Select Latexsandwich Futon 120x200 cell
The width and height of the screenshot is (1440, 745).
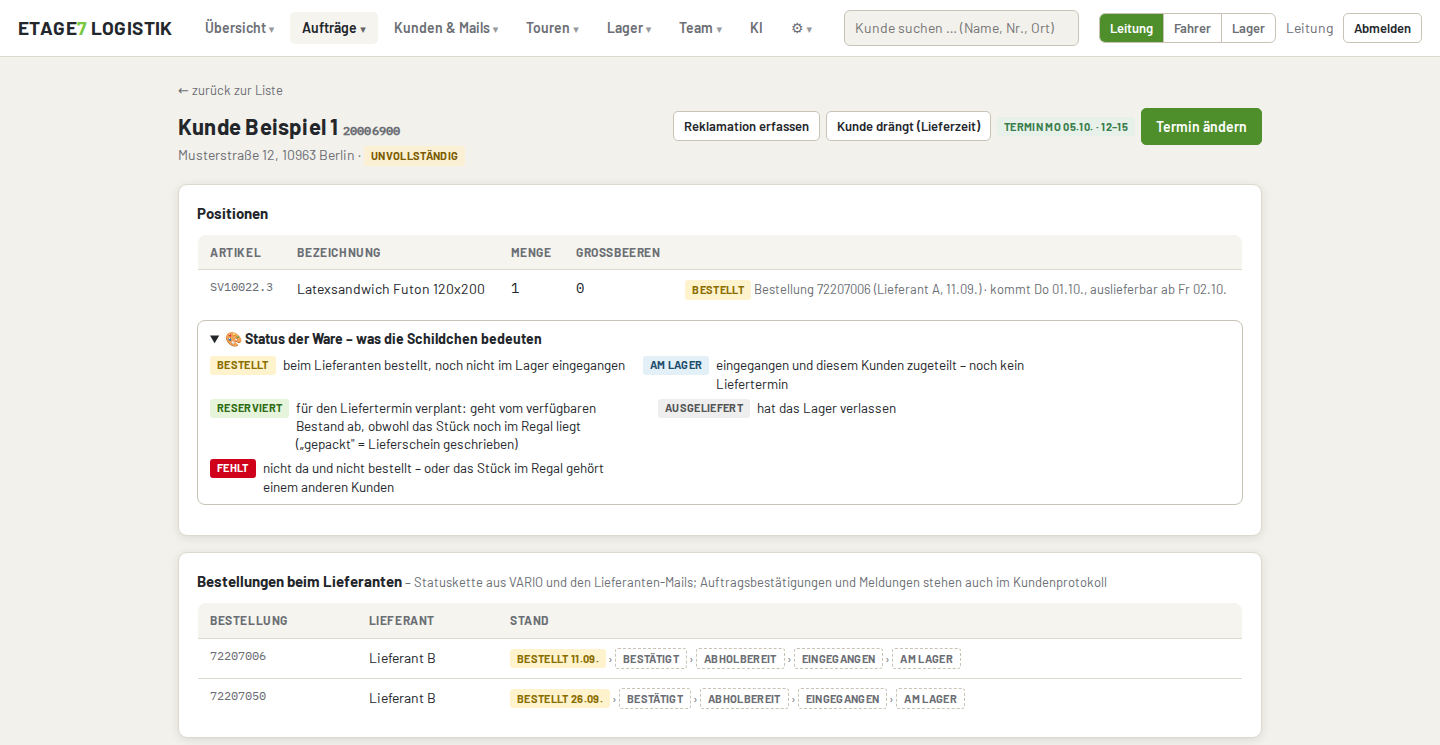click(391, 289)
